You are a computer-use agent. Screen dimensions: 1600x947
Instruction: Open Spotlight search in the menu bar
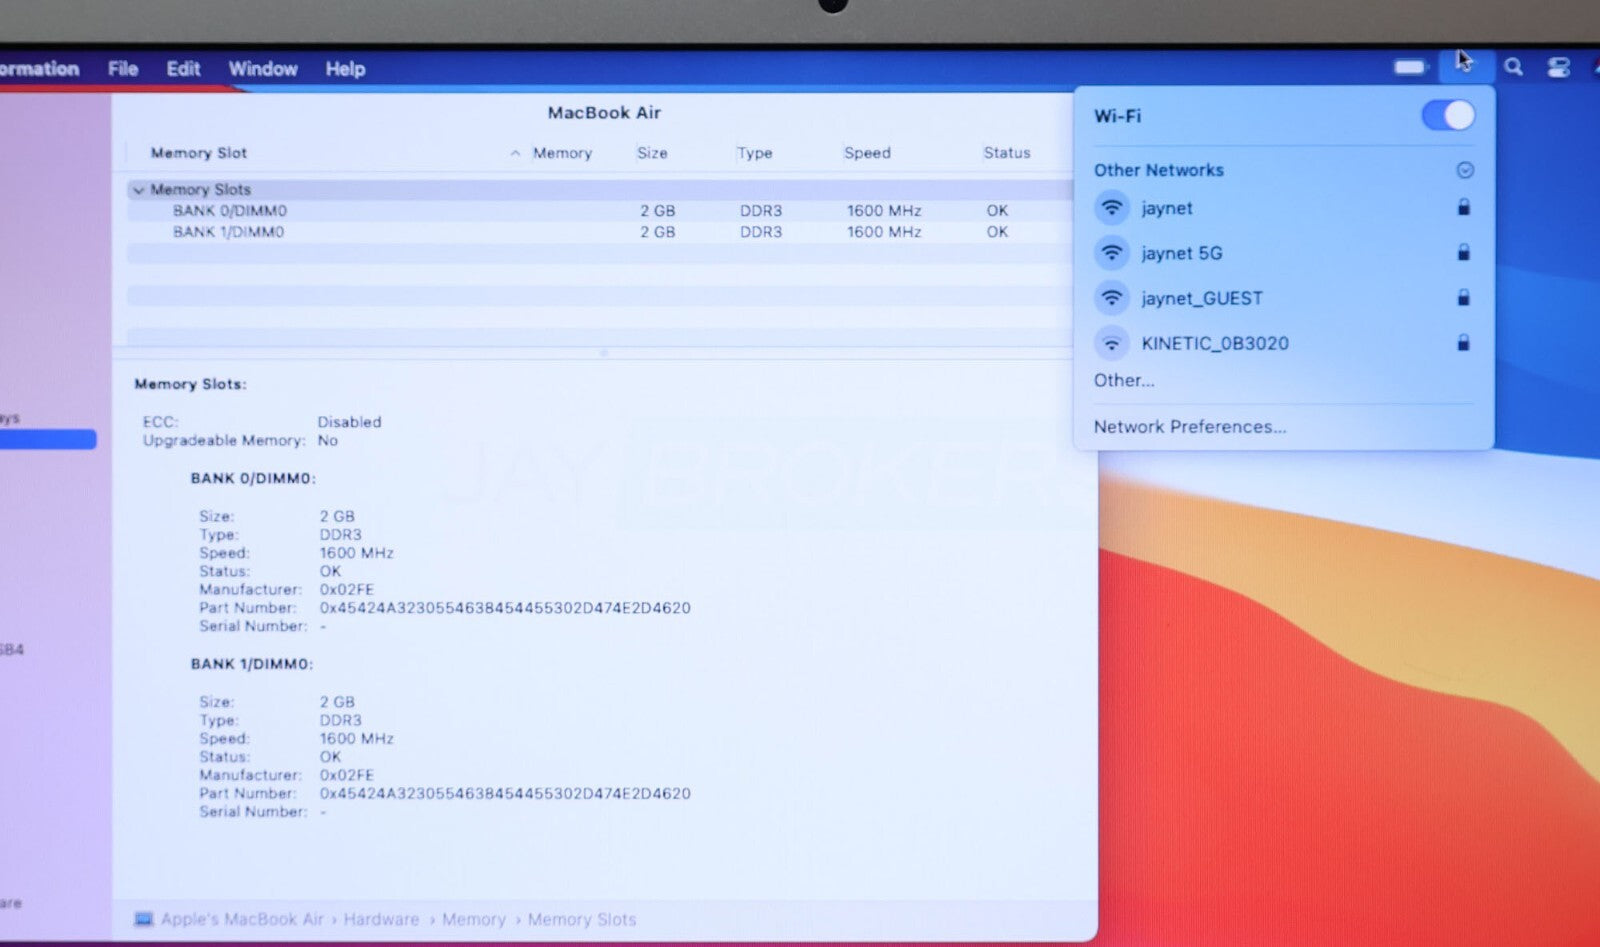[1513, 67]
